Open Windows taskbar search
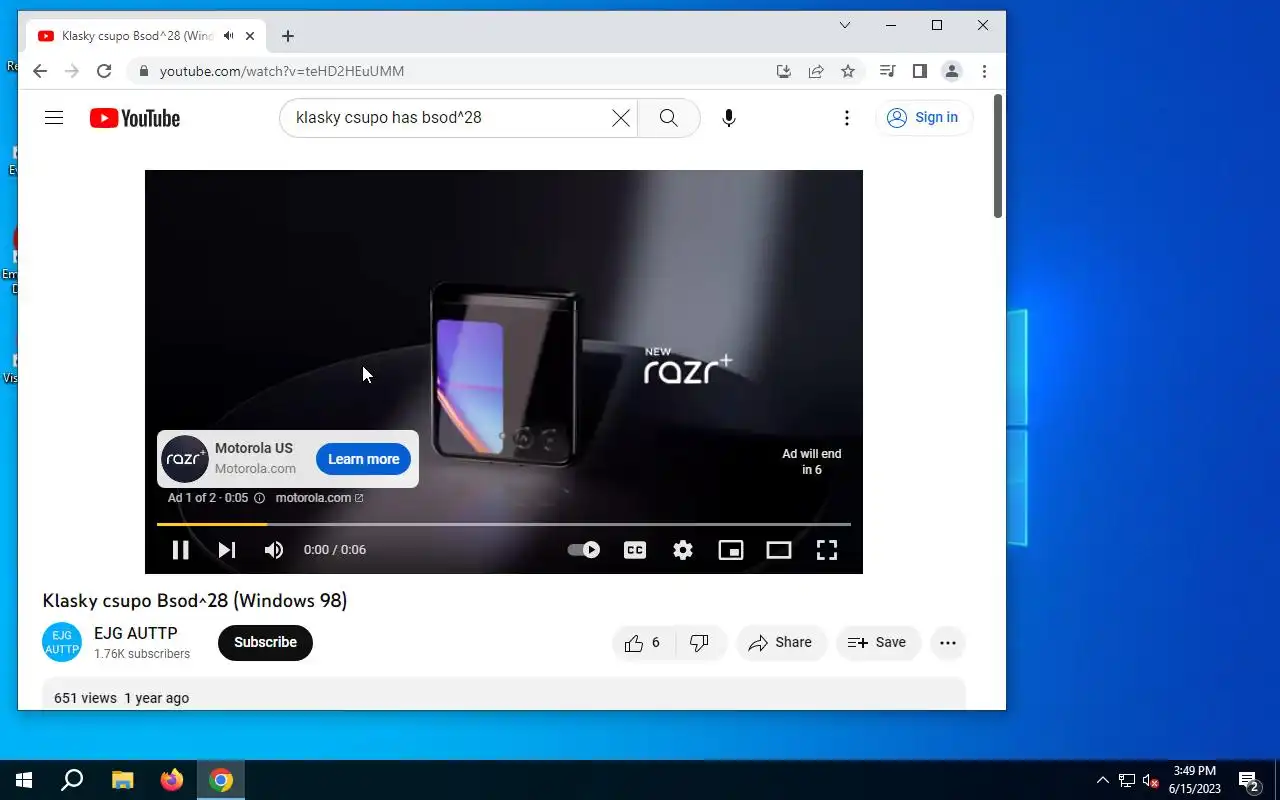Screen dimensions: 1280x800 (x=72, y=780)
